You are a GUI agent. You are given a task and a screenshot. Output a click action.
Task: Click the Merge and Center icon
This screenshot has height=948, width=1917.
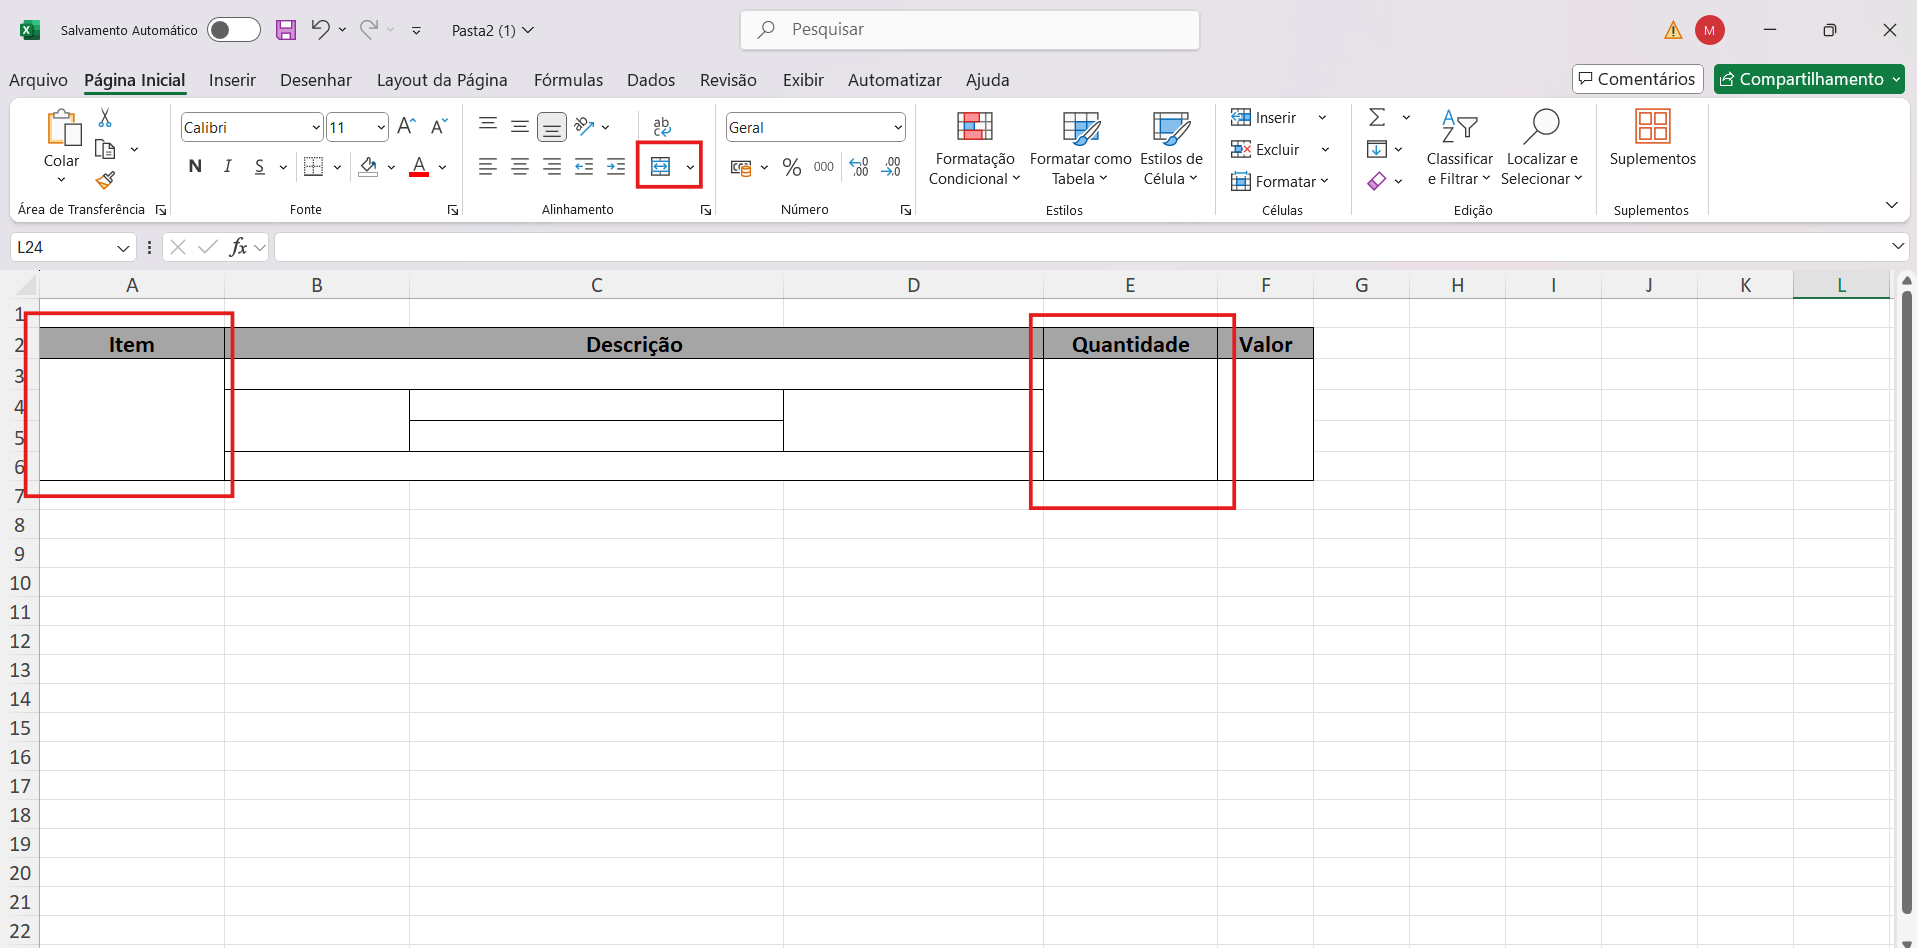[661, 167]
